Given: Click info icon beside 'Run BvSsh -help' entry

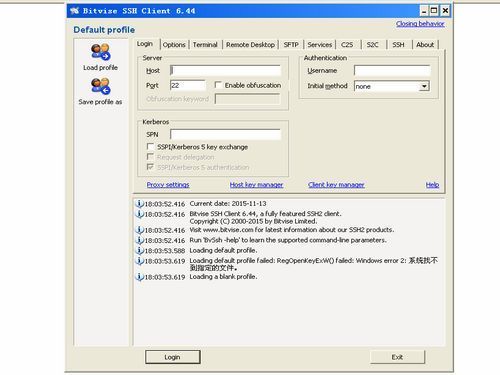Looking at the screenshot, I should click(x=139, y=240).
